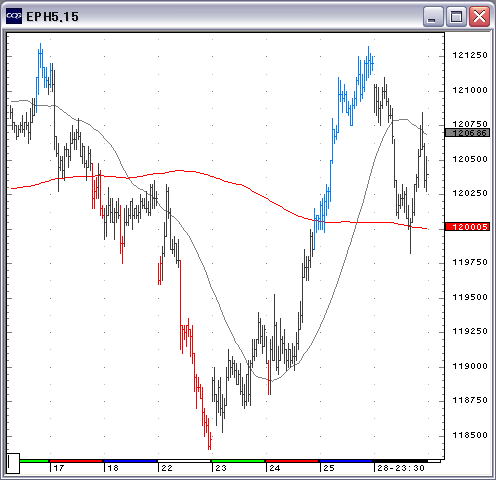Viewport: 496px width, 480px height.
Task: Select the 118500 price axis label
Action: point(470,435)
